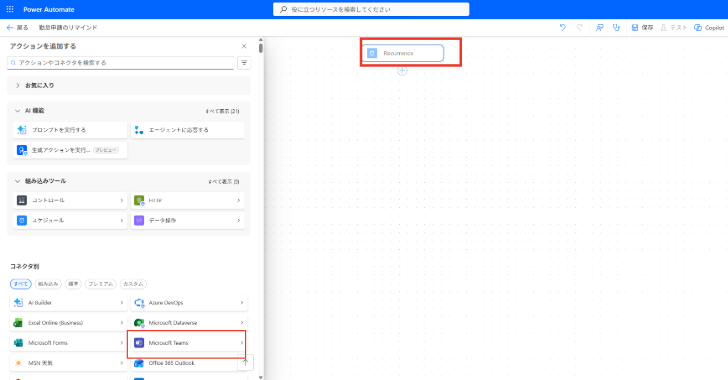Select the すべて connector filter

[x=20, y=284]
